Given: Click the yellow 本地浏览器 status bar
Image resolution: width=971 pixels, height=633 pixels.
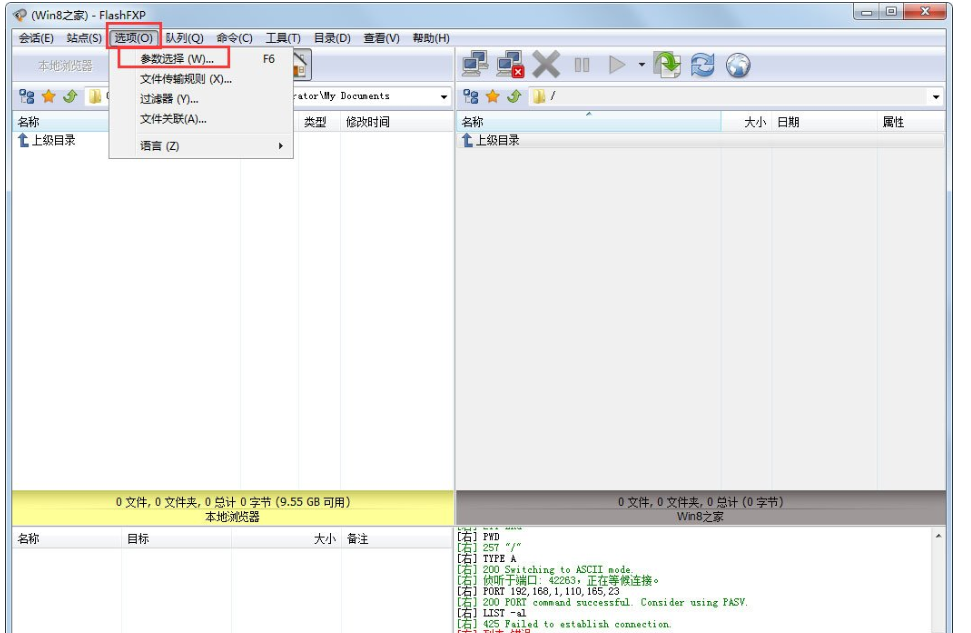Looking at the screenshot, I should pos(233,509).
